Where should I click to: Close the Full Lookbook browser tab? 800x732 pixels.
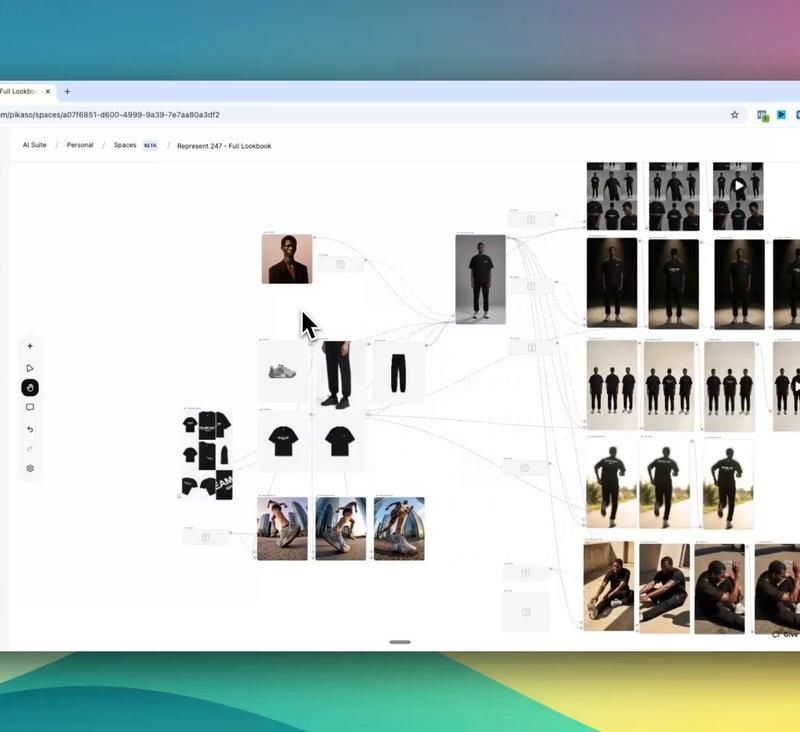pyautogui.click(x=48, y=91)
